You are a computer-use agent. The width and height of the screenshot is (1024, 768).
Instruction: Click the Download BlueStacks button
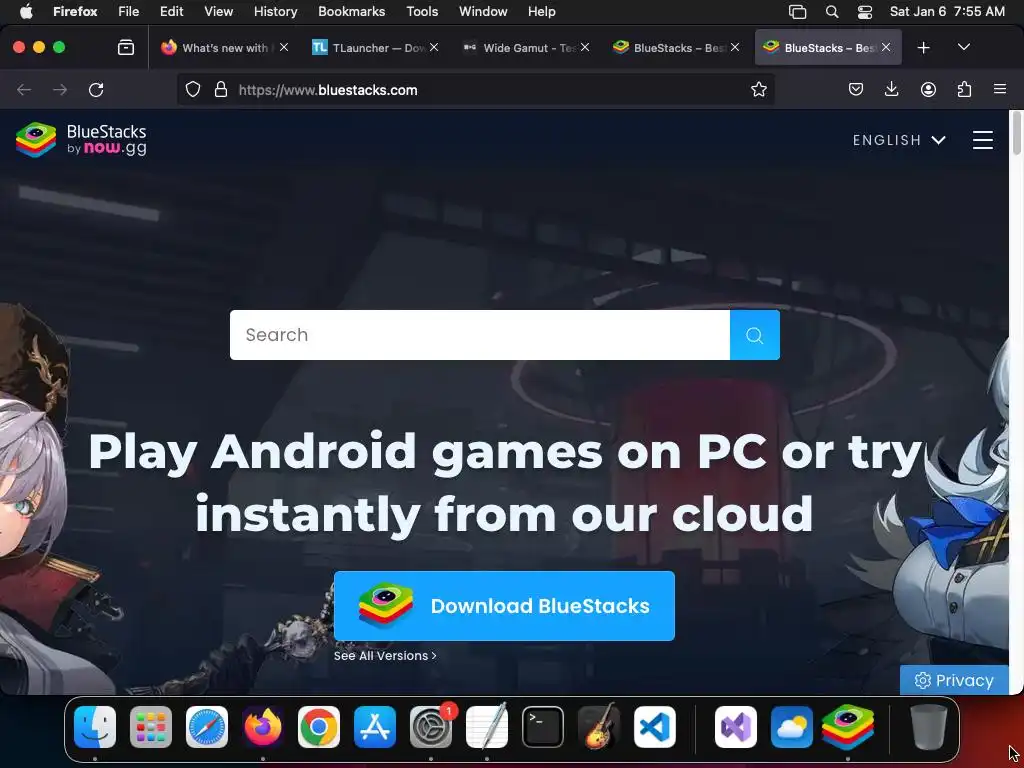(504, 606)
